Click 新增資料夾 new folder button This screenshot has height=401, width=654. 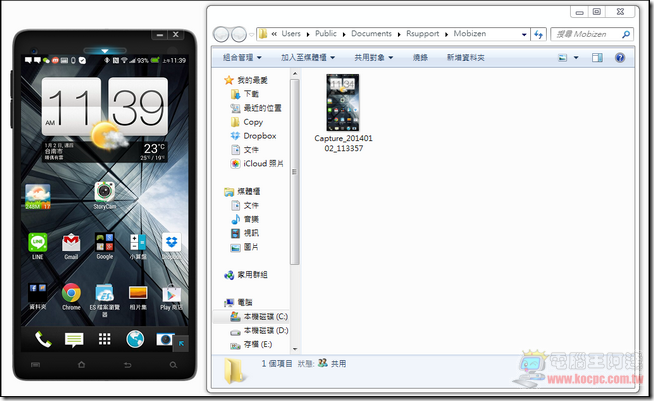[x=465, y=58]
